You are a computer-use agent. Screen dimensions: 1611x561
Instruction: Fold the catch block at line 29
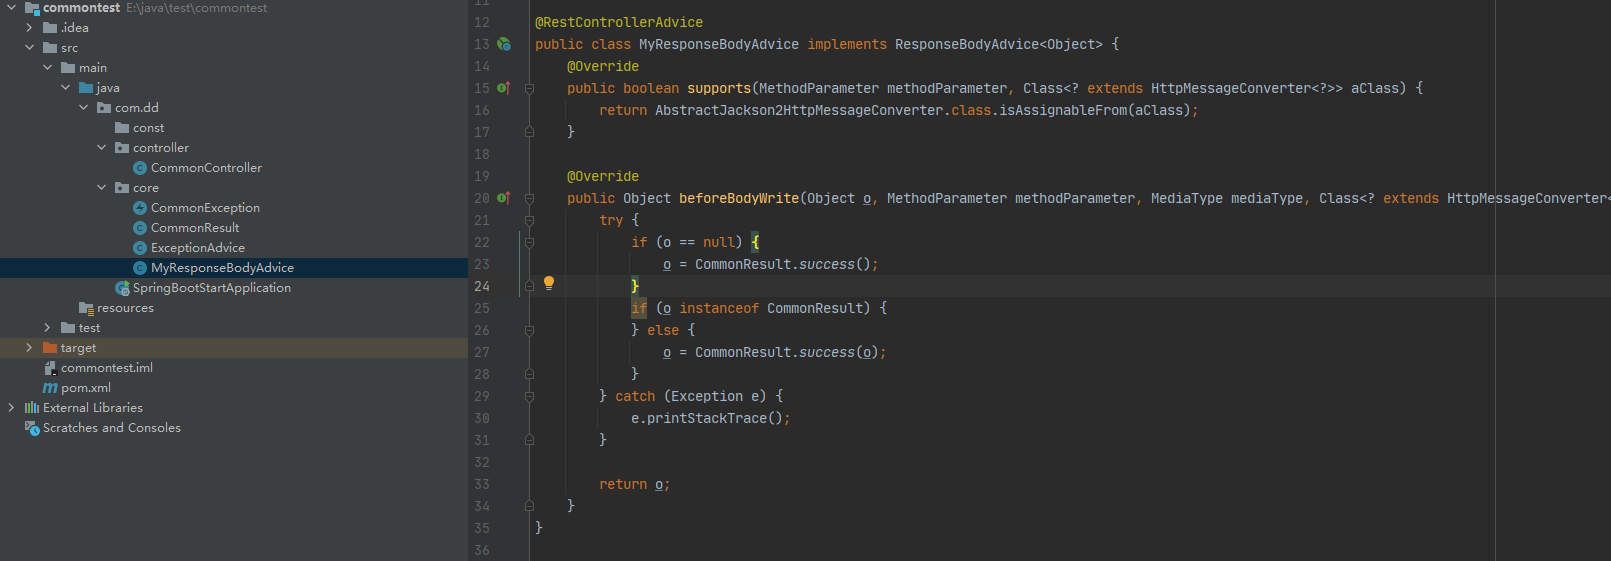pyautogui.click(x=529, y=396)
